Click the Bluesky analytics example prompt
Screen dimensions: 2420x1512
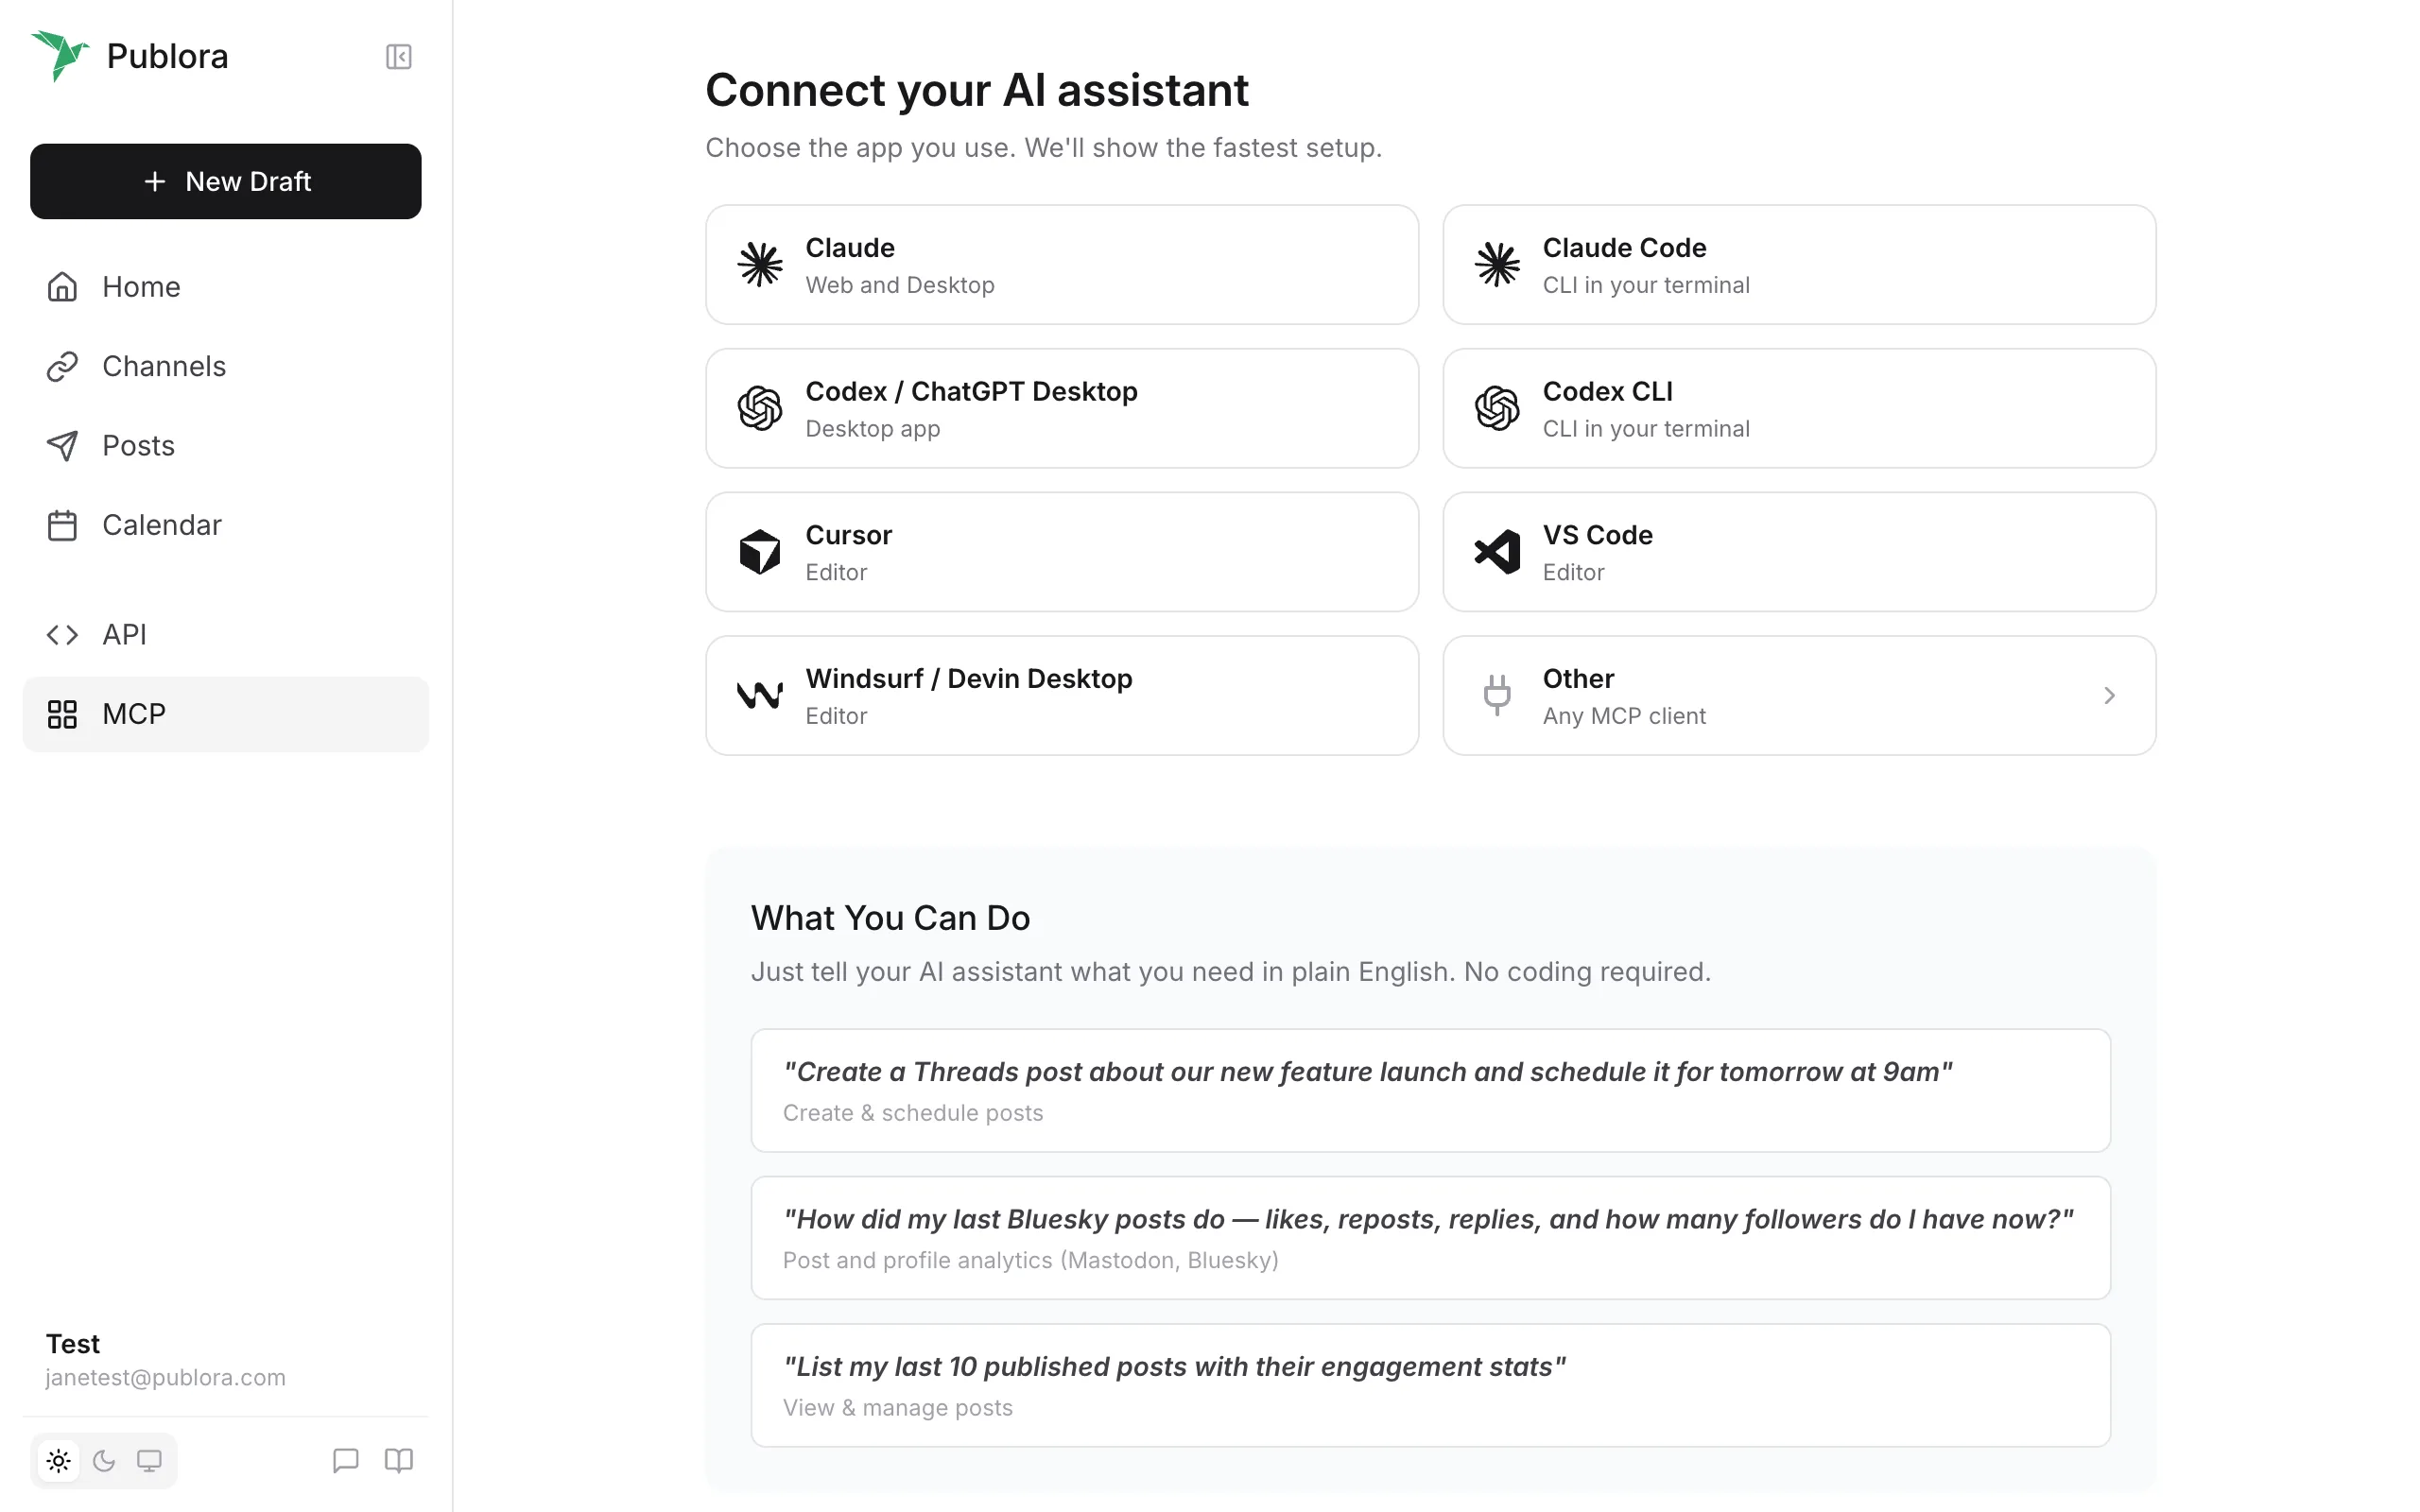(1430, 1238)
